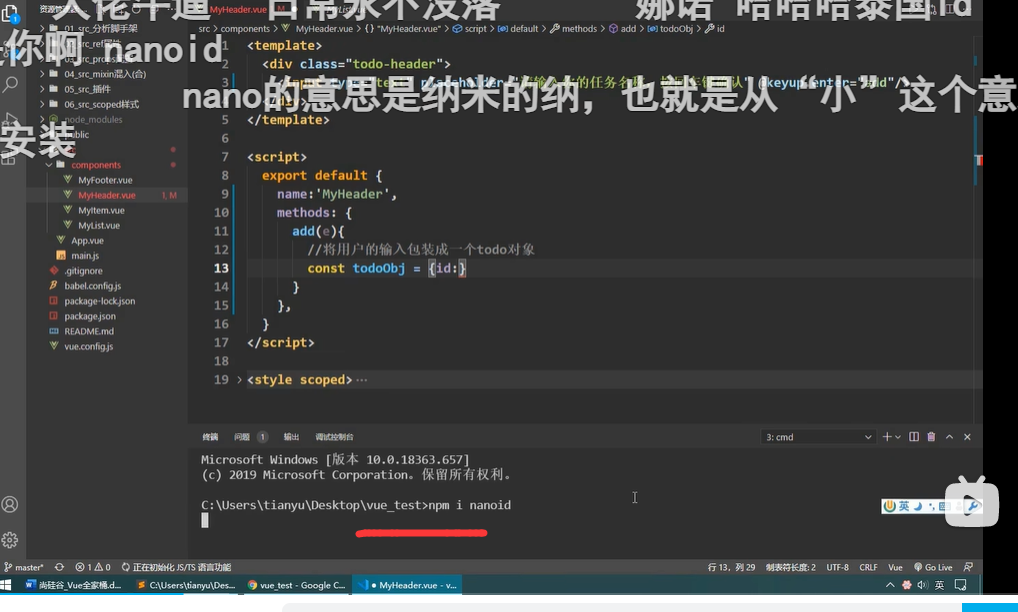Open MyFooter.vue in the explorer
The width and height of the screenshot is (1018, 612).
pos(105,180)
